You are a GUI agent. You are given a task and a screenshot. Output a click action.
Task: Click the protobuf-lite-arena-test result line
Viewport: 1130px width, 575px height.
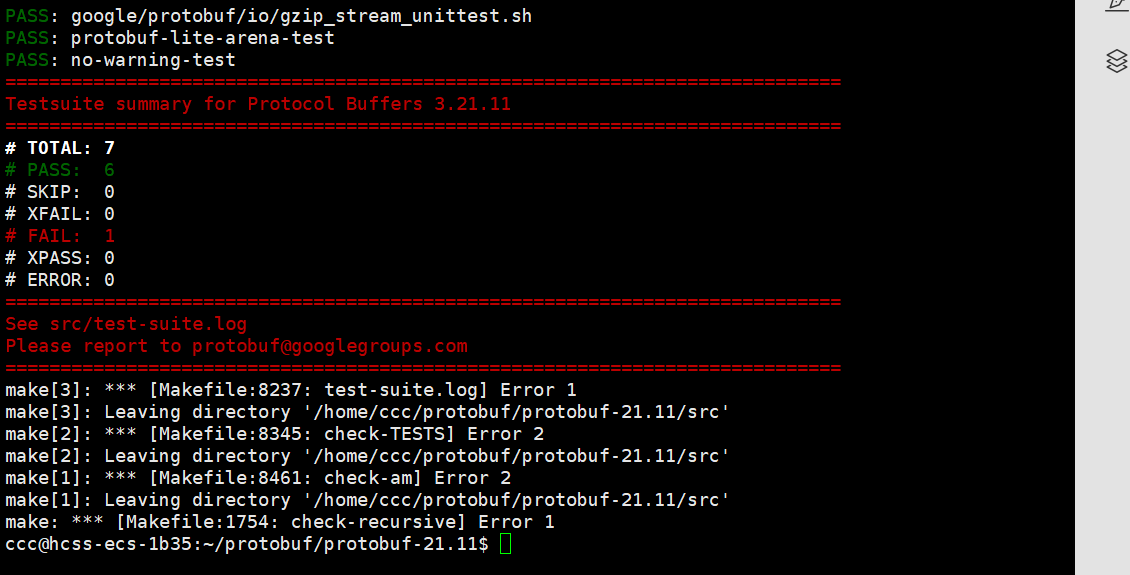169,37
